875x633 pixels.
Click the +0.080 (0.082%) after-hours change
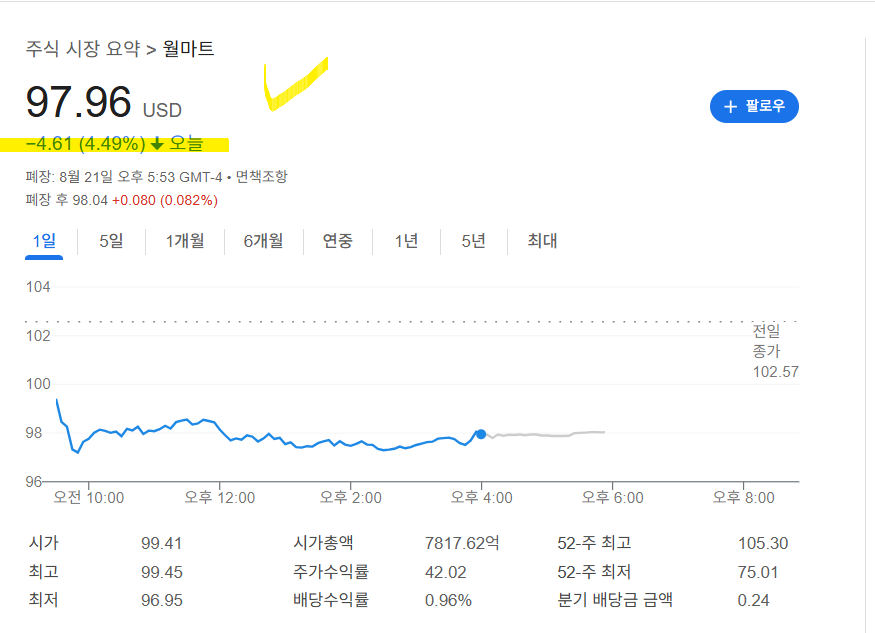(x=165, y=200)
